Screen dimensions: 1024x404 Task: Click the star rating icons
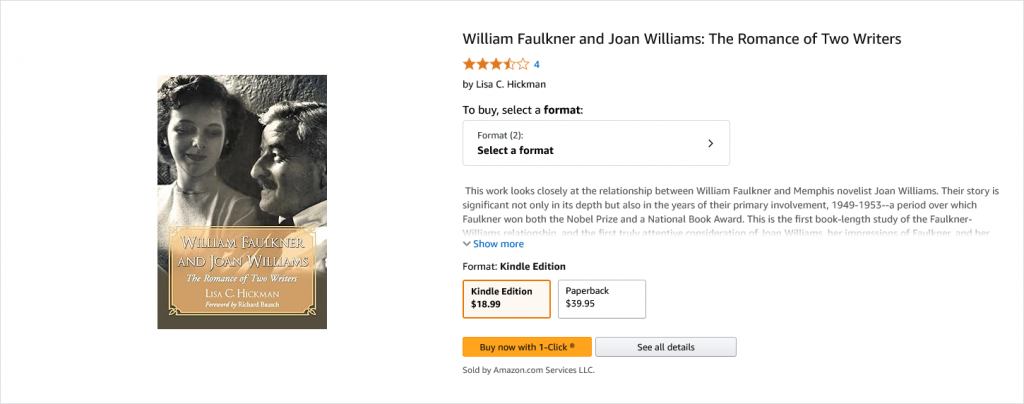pyautogui.click(x=496, y=64)
